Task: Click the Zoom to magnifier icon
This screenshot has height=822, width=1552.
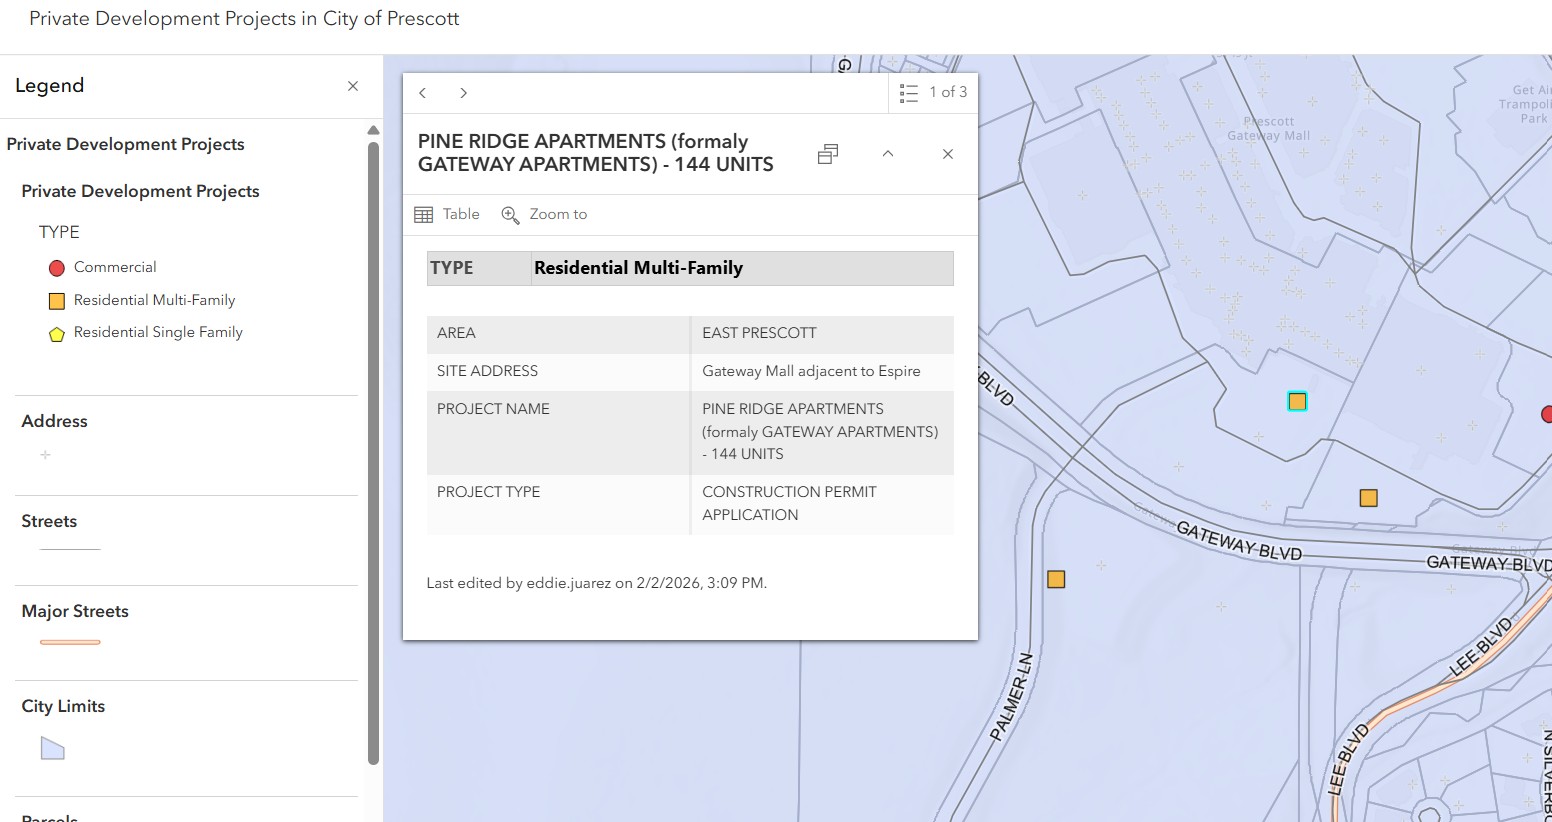Action: [x=510, y=214]
